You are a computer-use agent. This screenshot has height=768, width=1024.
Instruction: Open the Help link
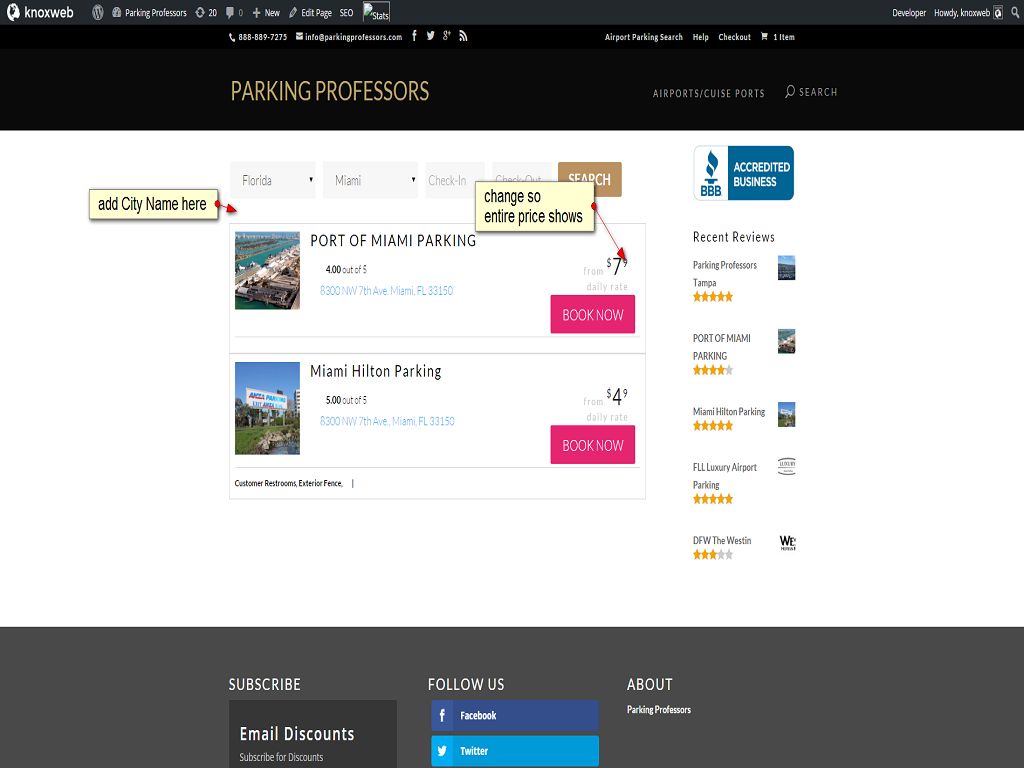(700, 37)
